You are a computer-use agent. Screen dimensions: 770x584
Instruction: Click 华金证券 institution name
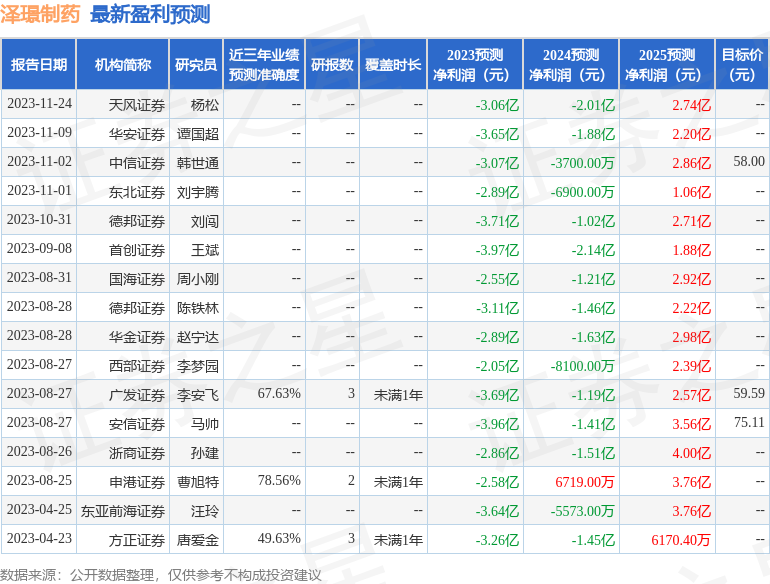137,337
